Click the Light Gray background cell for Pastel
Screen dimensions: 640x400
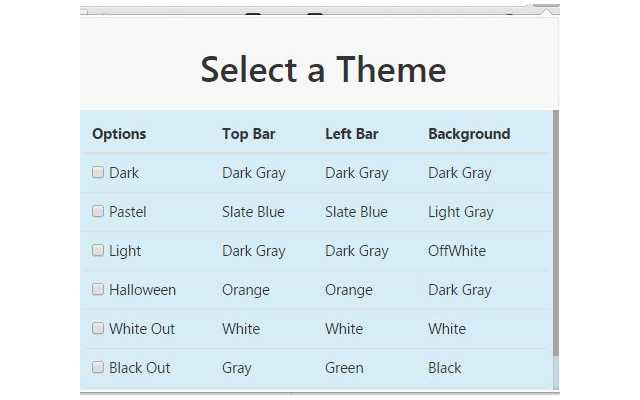(x=460, y=212)
